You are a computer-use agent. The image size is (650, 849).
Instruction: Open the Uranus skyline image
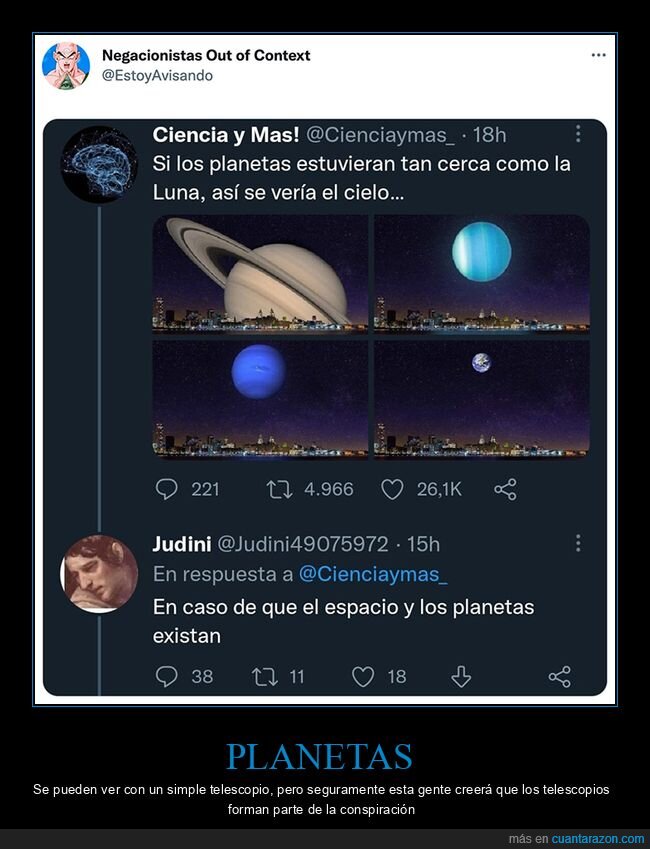tap(481, 273)
